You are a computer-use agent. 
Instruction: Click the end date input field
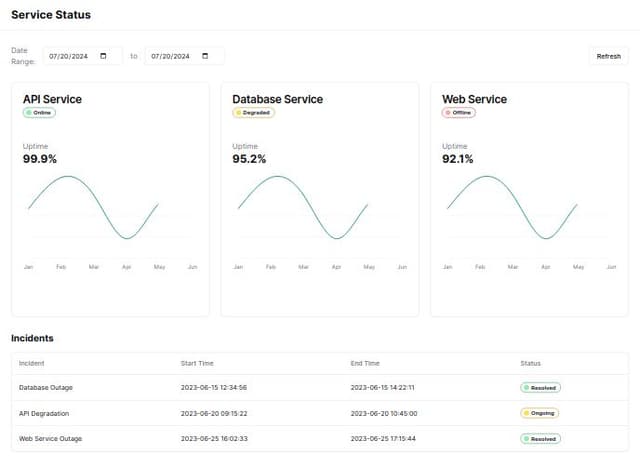point(172,56)
